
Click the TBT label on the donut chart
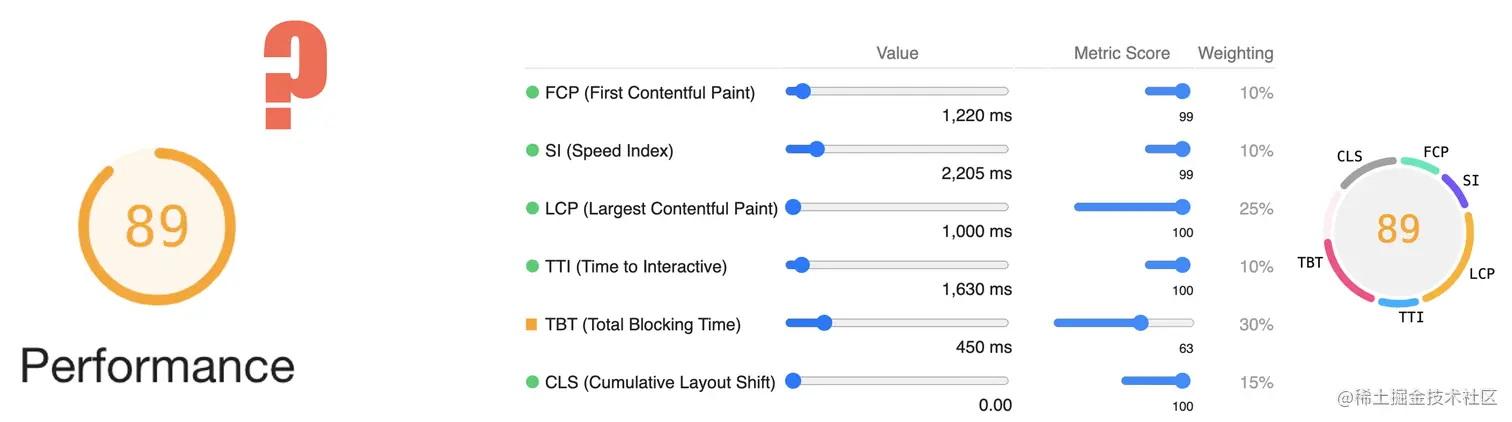click(x=1310, y=263)
